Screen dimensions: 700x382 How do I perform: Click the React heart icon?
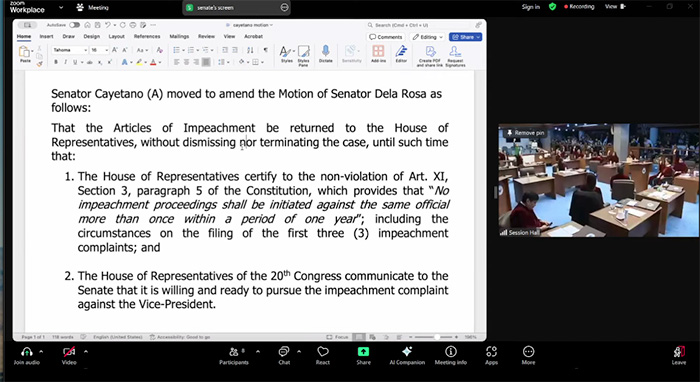click(x=323, y=356)
